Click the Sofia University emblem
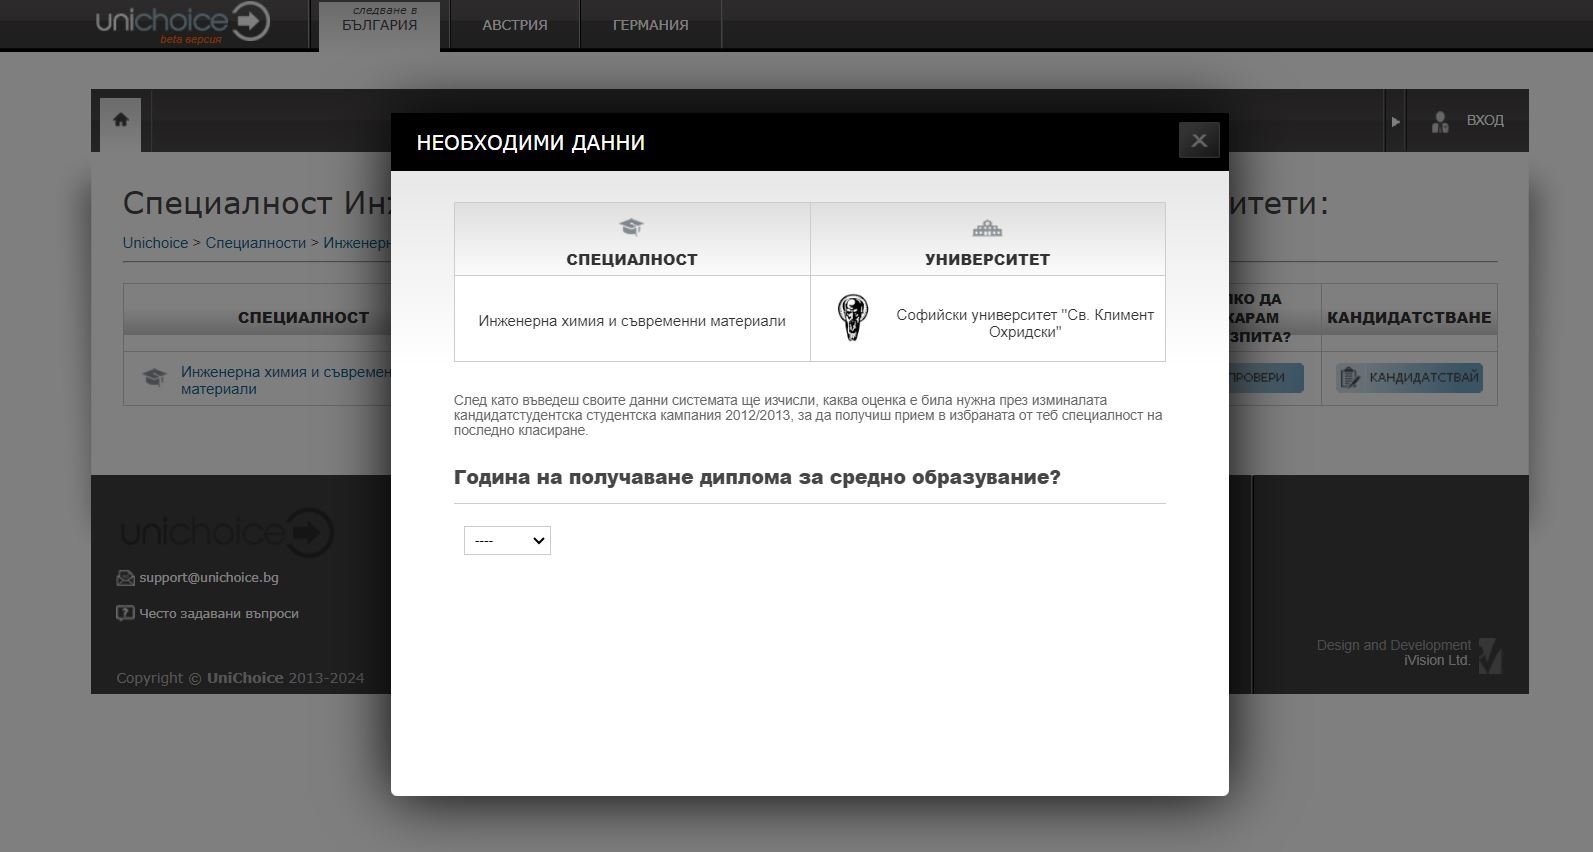 [852, 319]
